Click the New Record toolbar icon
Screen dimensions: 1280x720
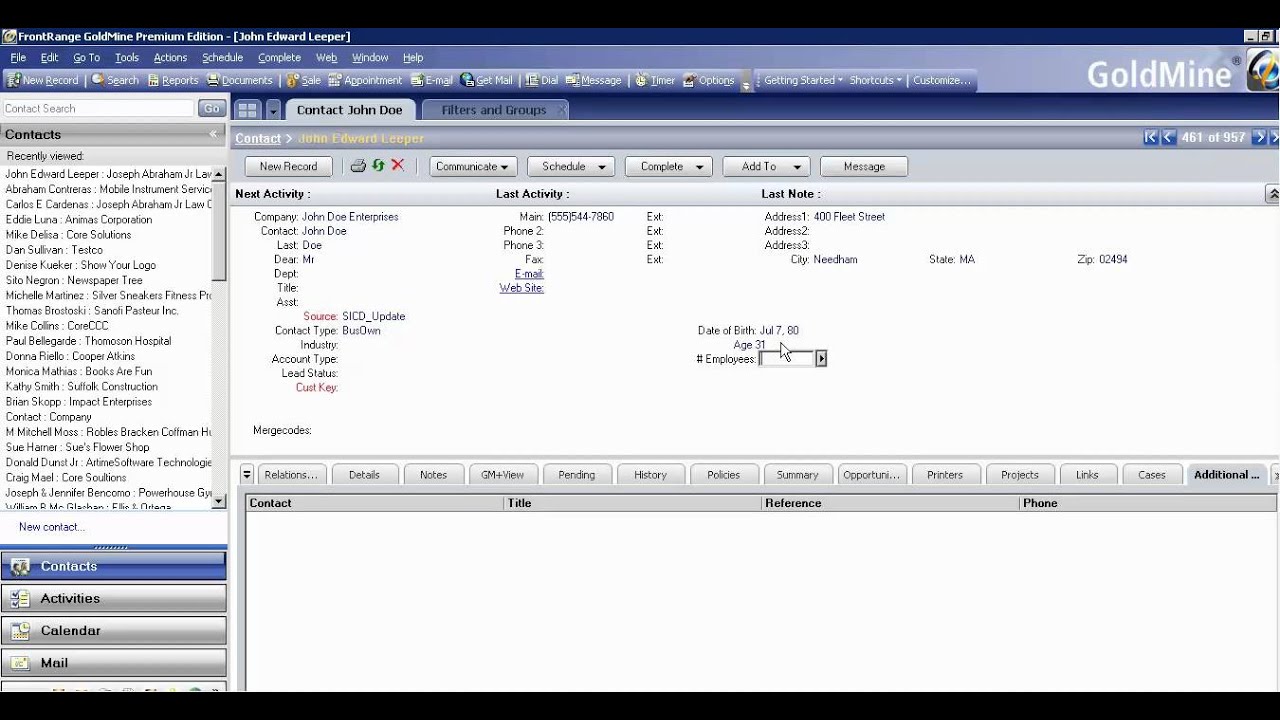tap(43, 80)
